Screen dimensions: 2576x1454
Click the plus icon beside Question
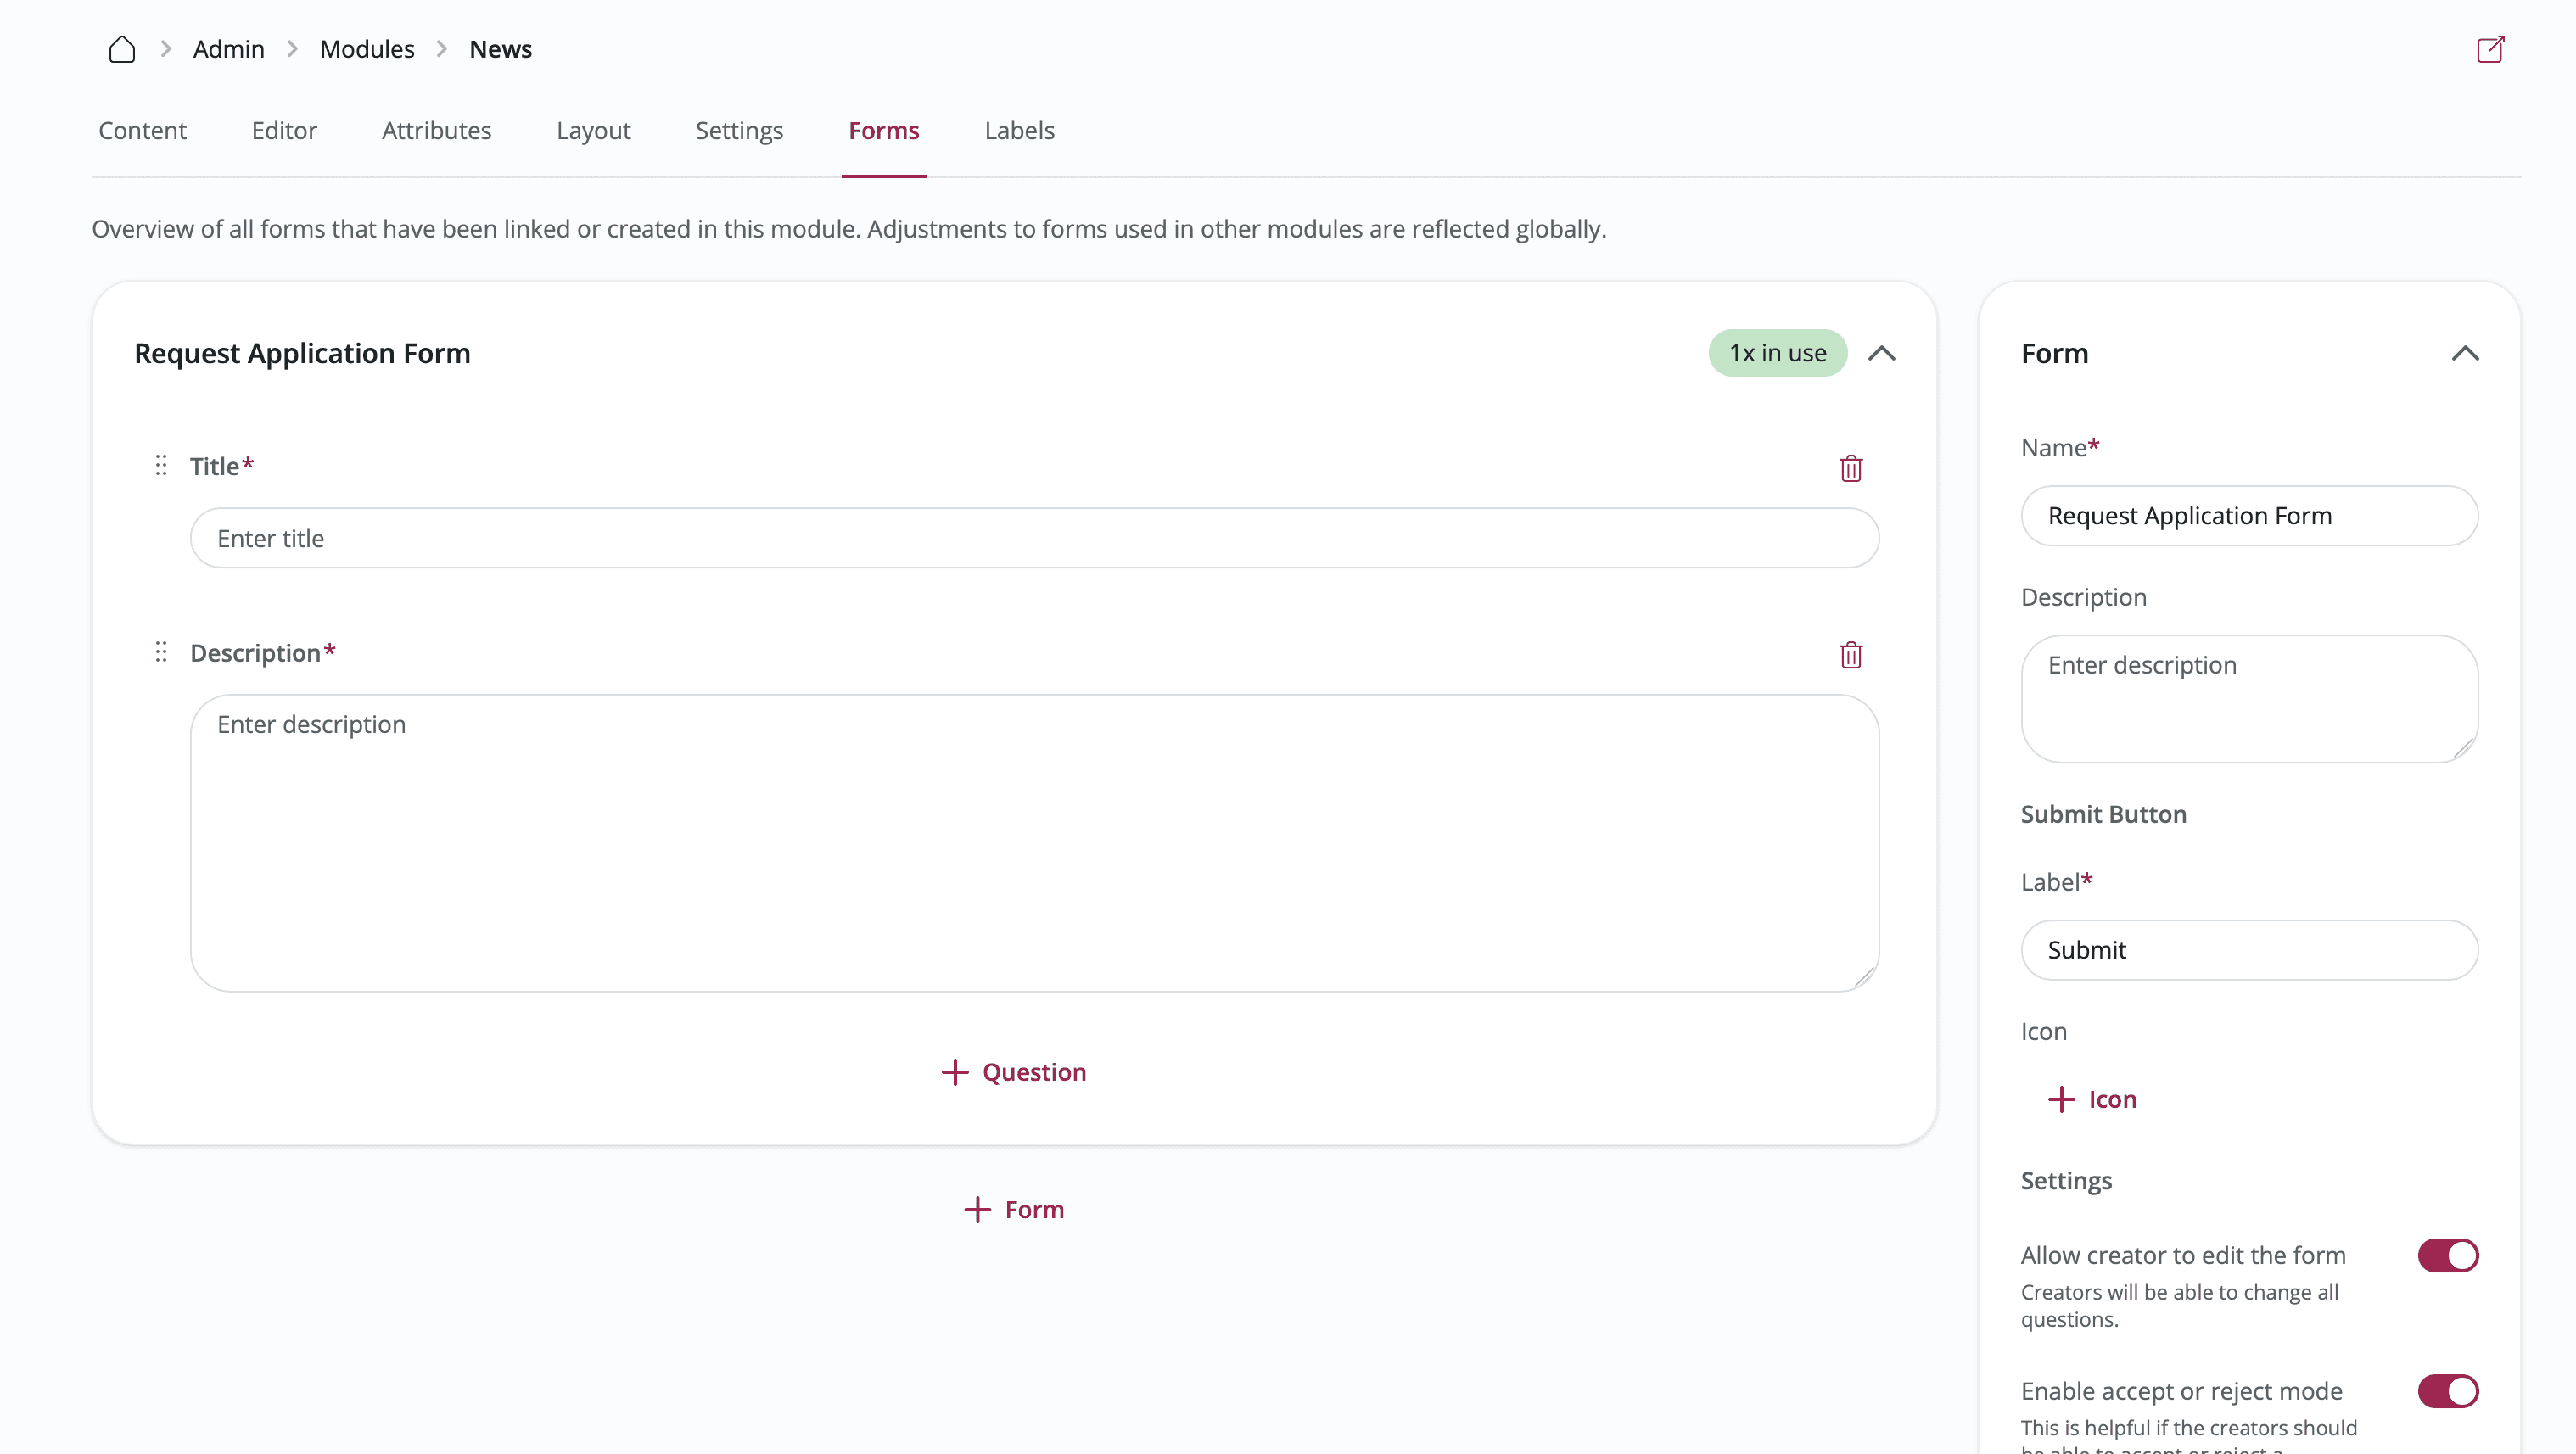pyautogui.click(x=954, y=1072)
